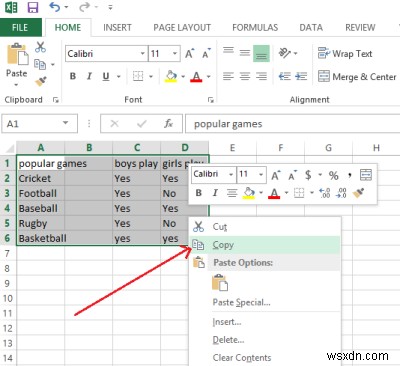Click the ribbon Copy icon
This screenshot has height=366, width=400.
pyautogui.click(x=40, y=64)
